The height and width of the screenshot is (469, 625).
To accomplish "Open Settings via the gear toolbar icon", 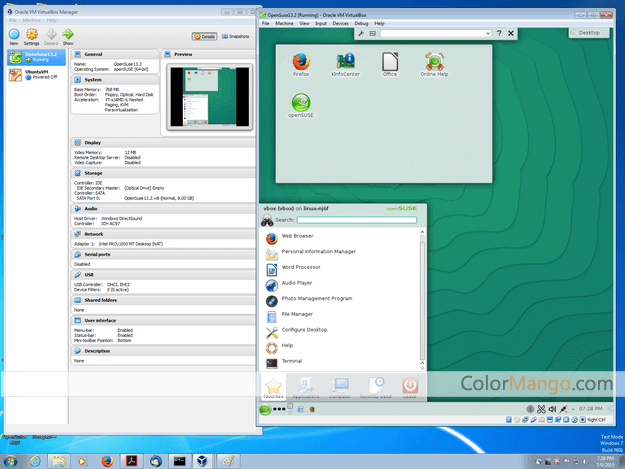I will 31,36.
